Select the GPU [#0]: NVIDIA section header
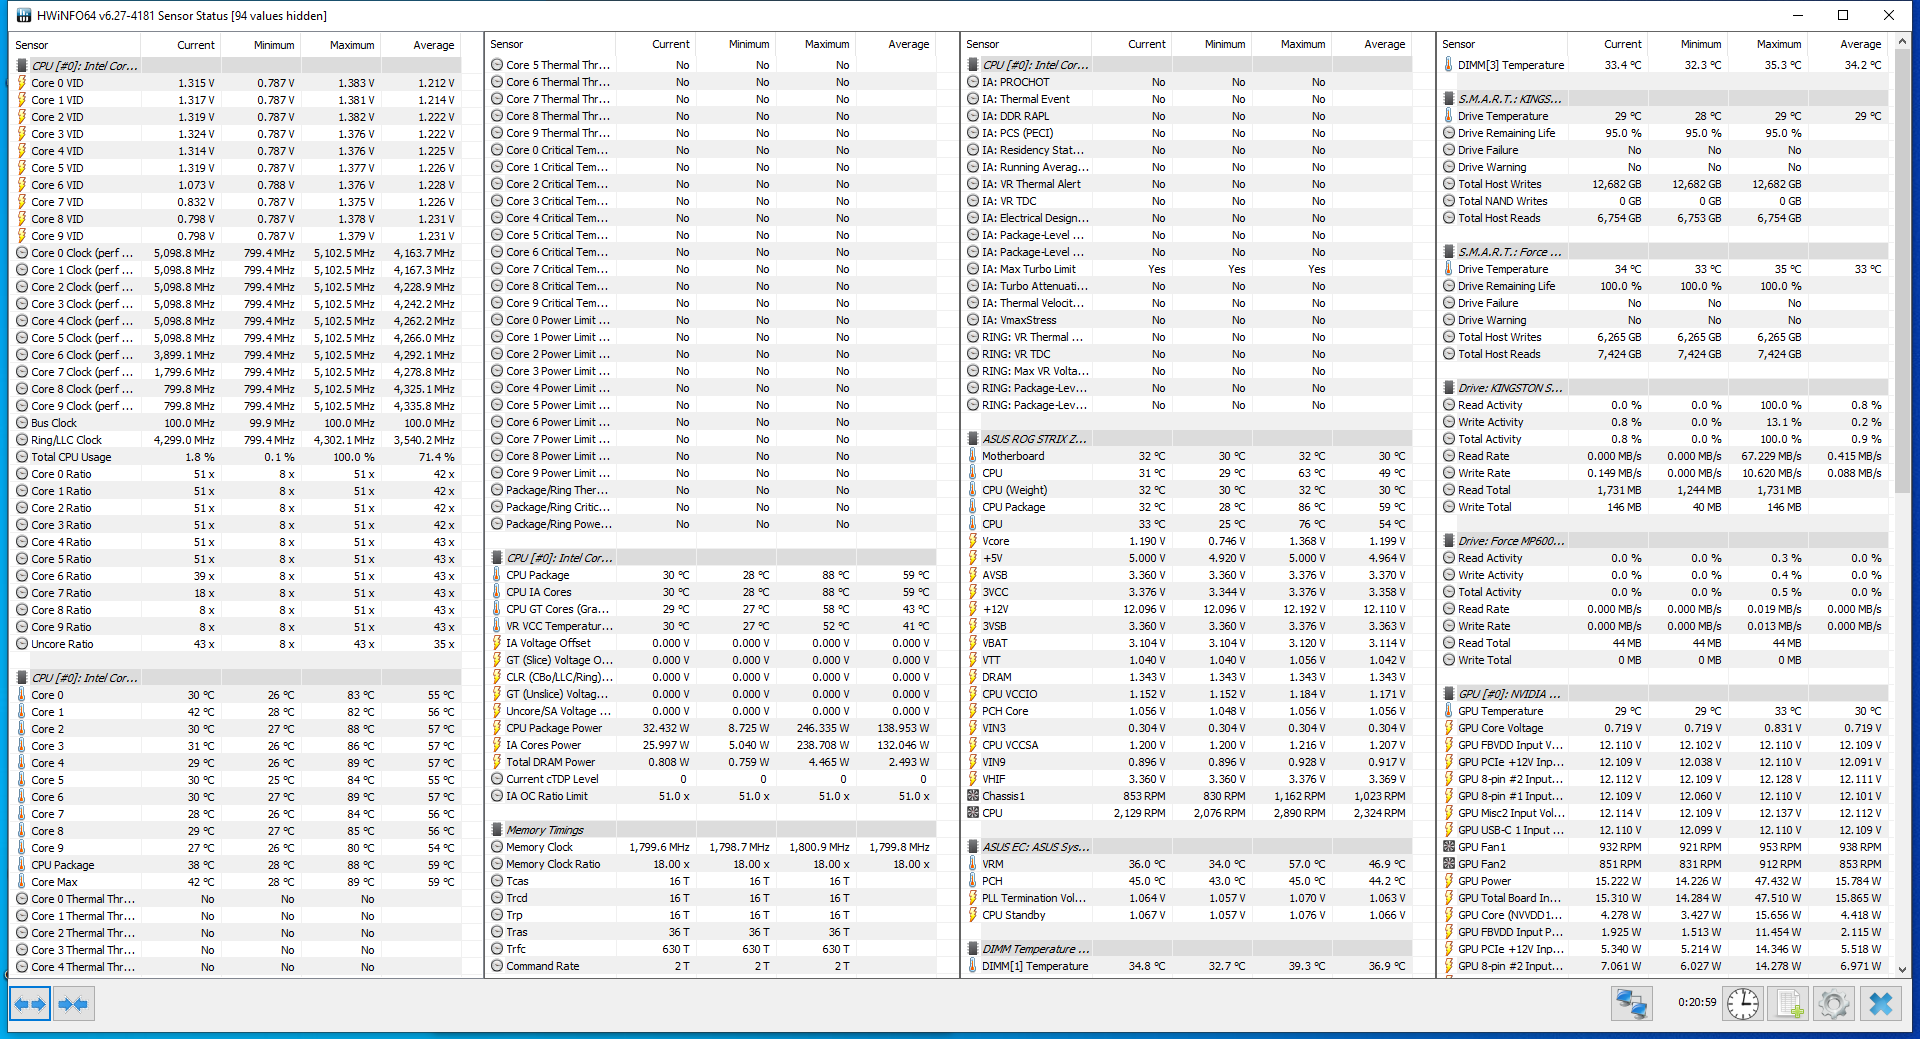1920x1039 pixels. (1664, 694)
